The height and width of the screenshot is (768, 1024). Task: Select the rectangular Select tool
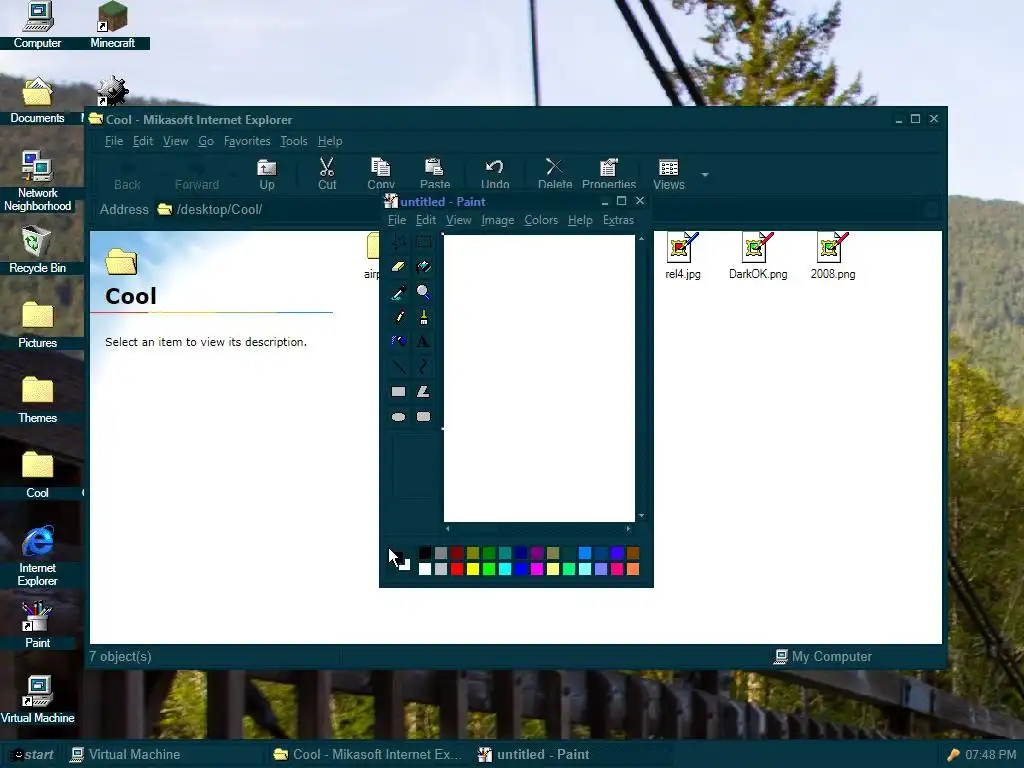coord(423,242)
